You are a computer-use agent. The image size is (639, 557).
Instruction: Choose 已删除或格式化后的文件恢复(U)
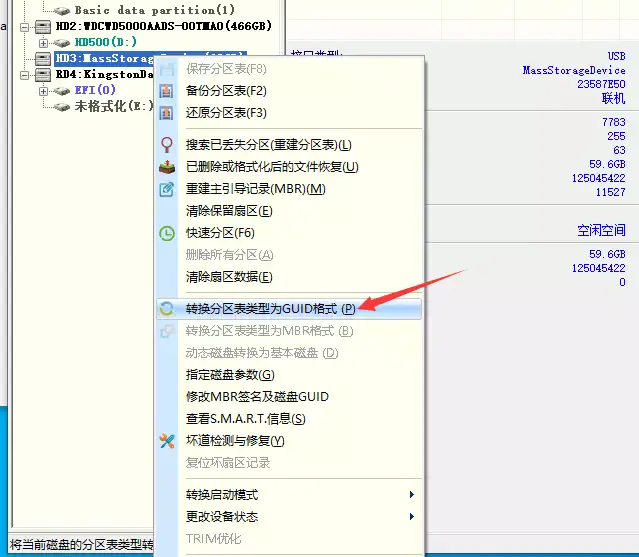pyautogui.click(x=289, y=167)
